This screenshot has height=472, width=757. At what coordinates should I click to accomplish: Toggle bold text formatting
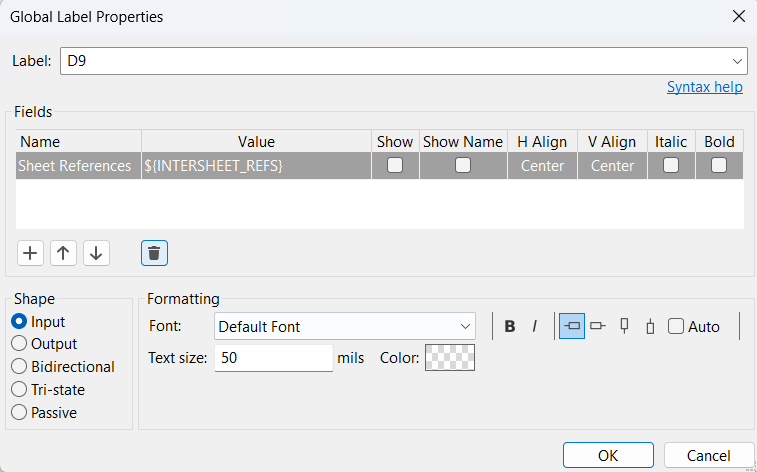tap(509, 326)
